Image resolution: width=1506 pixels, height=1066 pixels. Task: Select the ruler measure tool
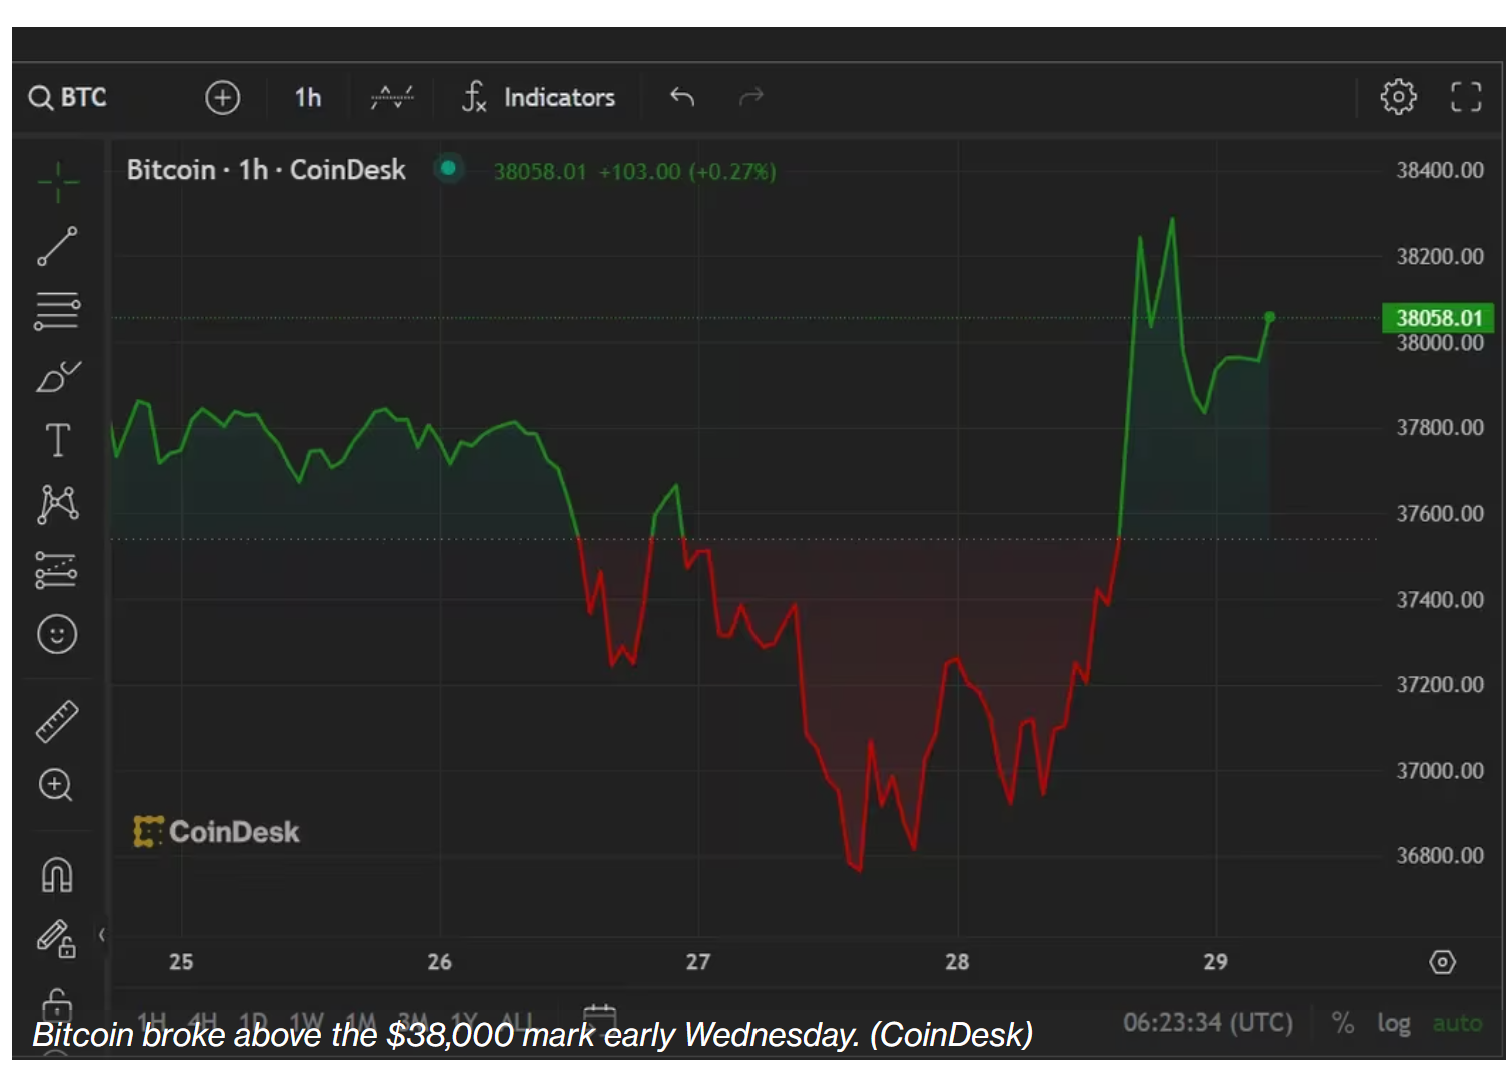coord(57,721)
